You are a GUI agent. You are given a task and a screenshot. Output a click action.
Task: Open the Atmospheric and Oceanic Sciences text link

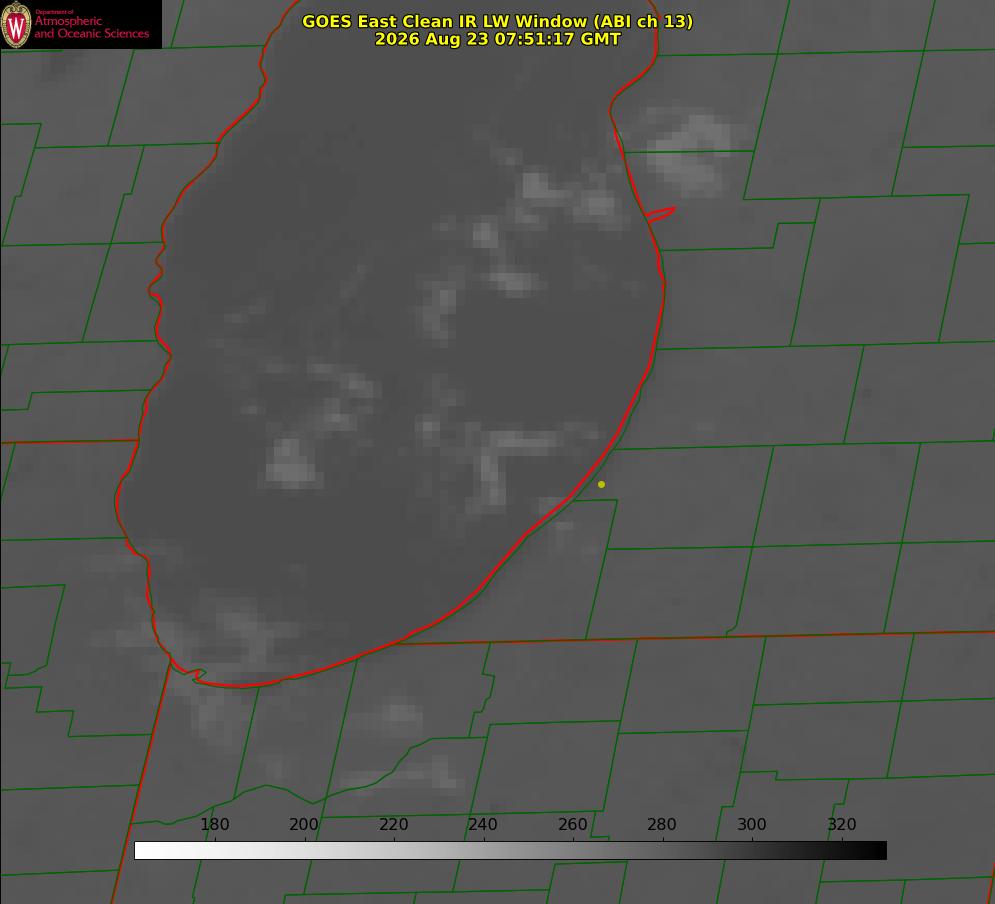(91, 27)
